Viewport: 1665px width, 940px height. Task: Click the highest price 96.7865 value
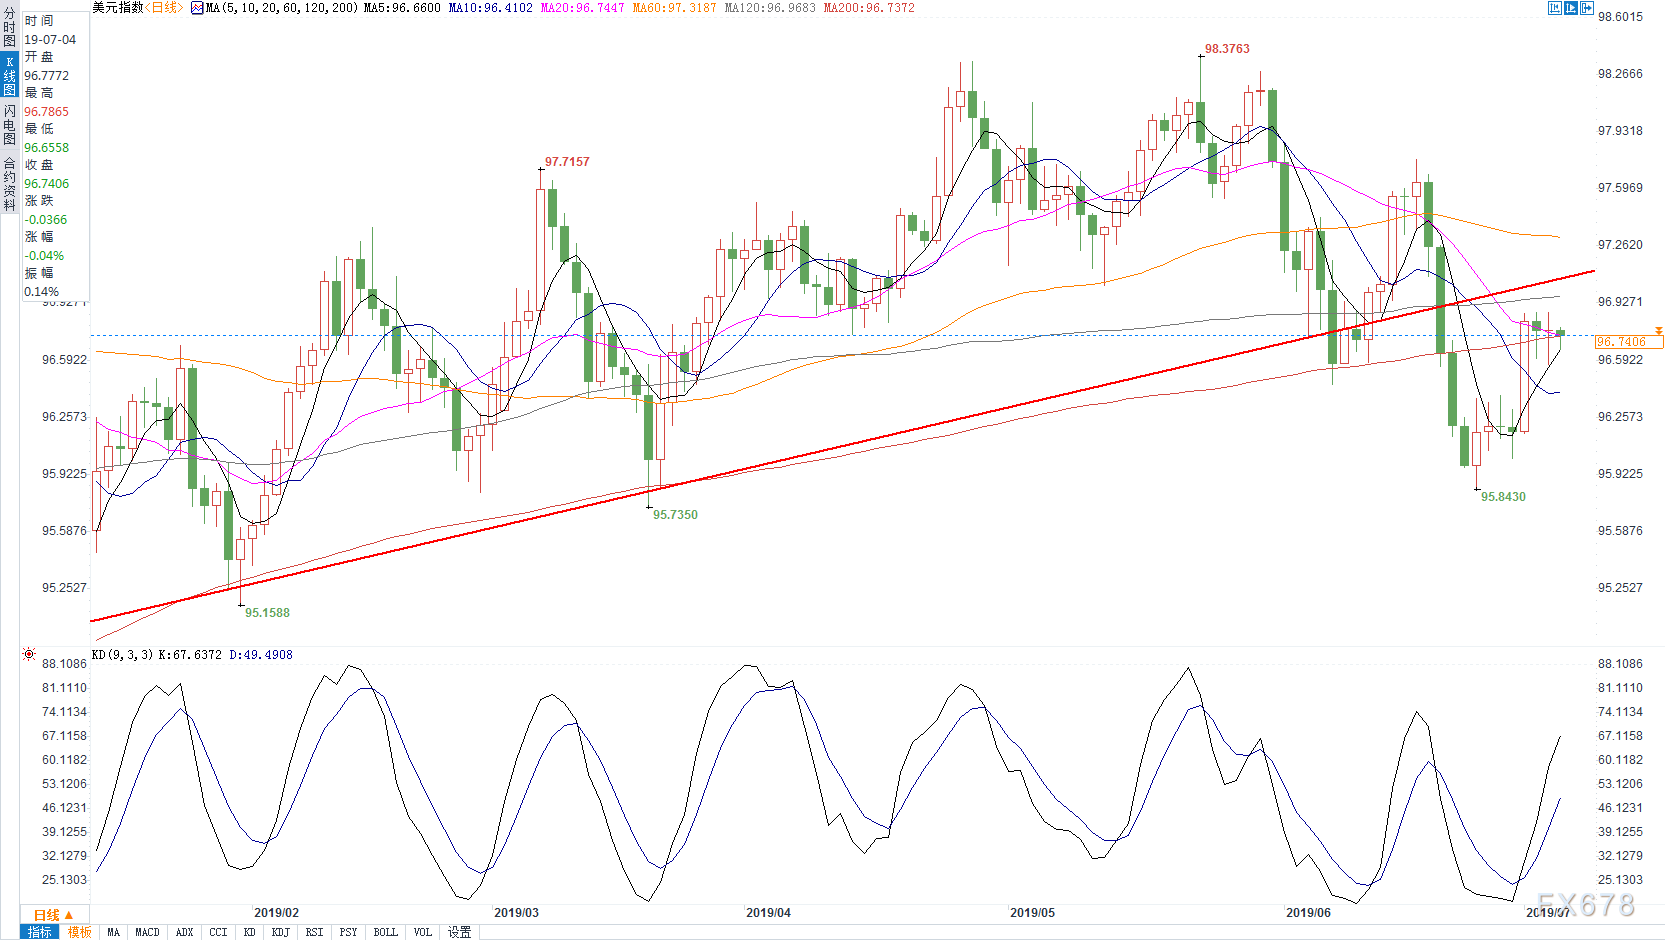[47, 112]
